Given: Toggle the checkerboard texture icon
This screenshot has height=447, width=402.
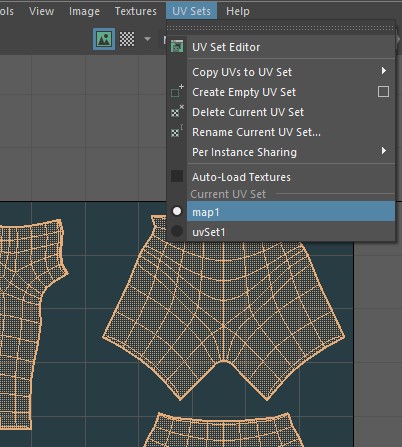Looking at the screenshot, I should click(x=127, y=39).
